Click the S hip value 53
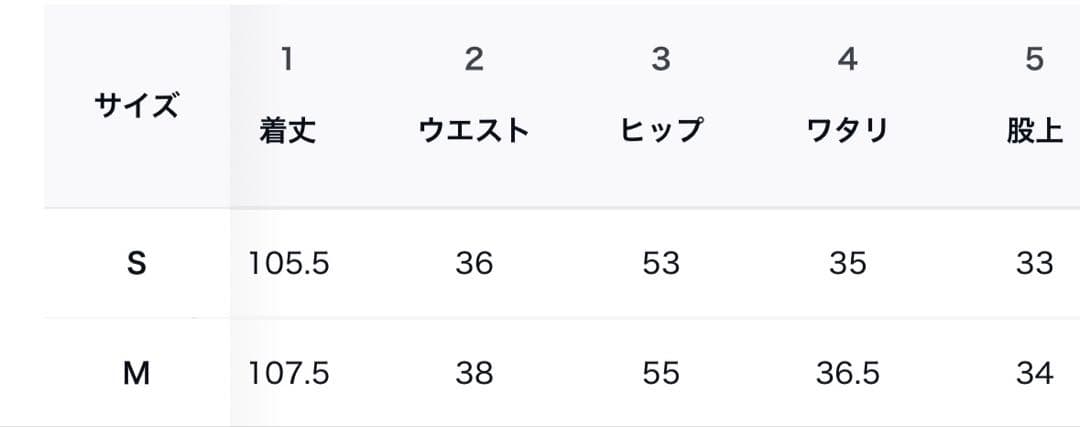Viewport: 1080px width, 427px height. point(661,264)
